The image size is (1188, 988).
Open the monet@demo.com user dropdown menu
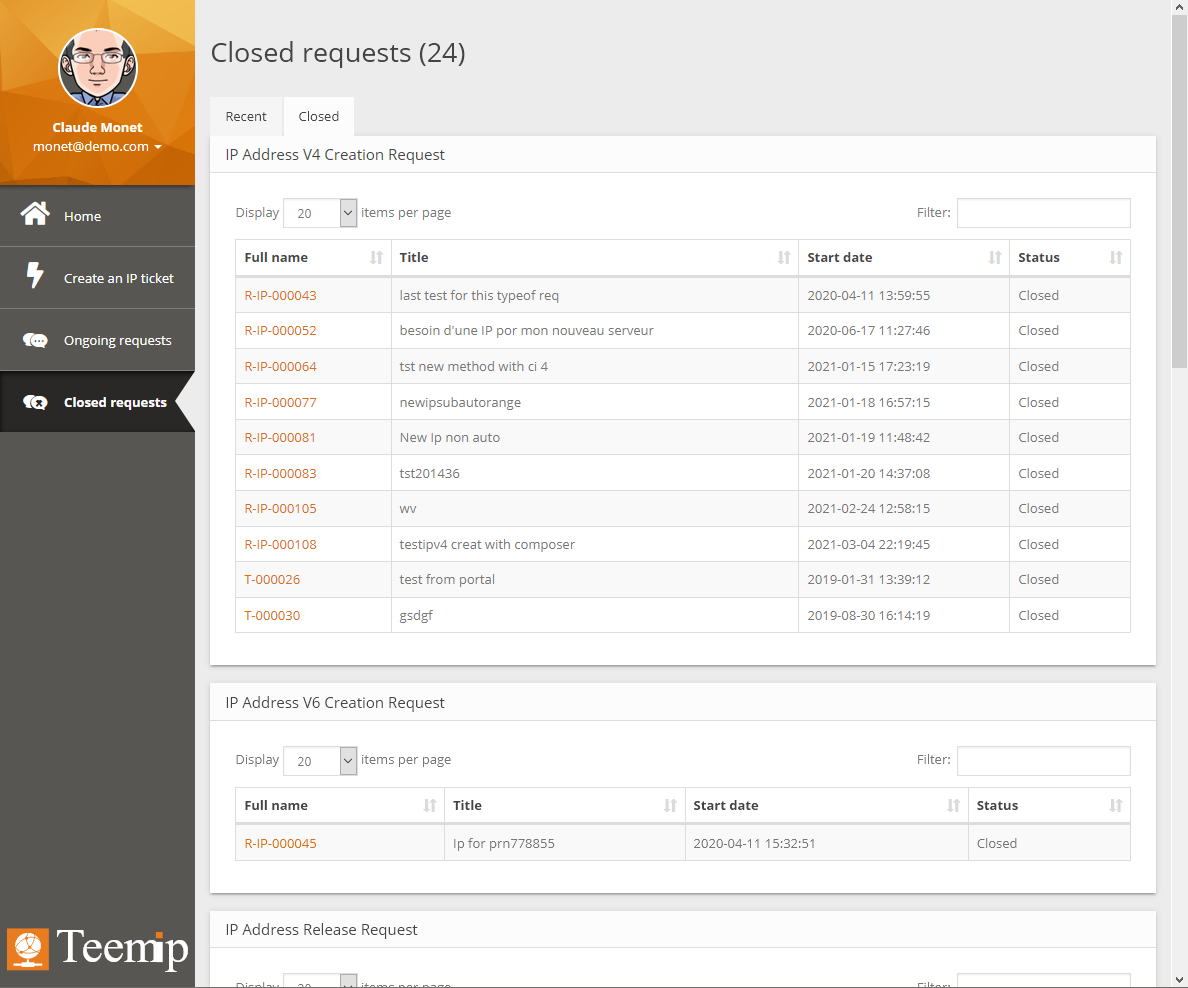coord(97,147)
